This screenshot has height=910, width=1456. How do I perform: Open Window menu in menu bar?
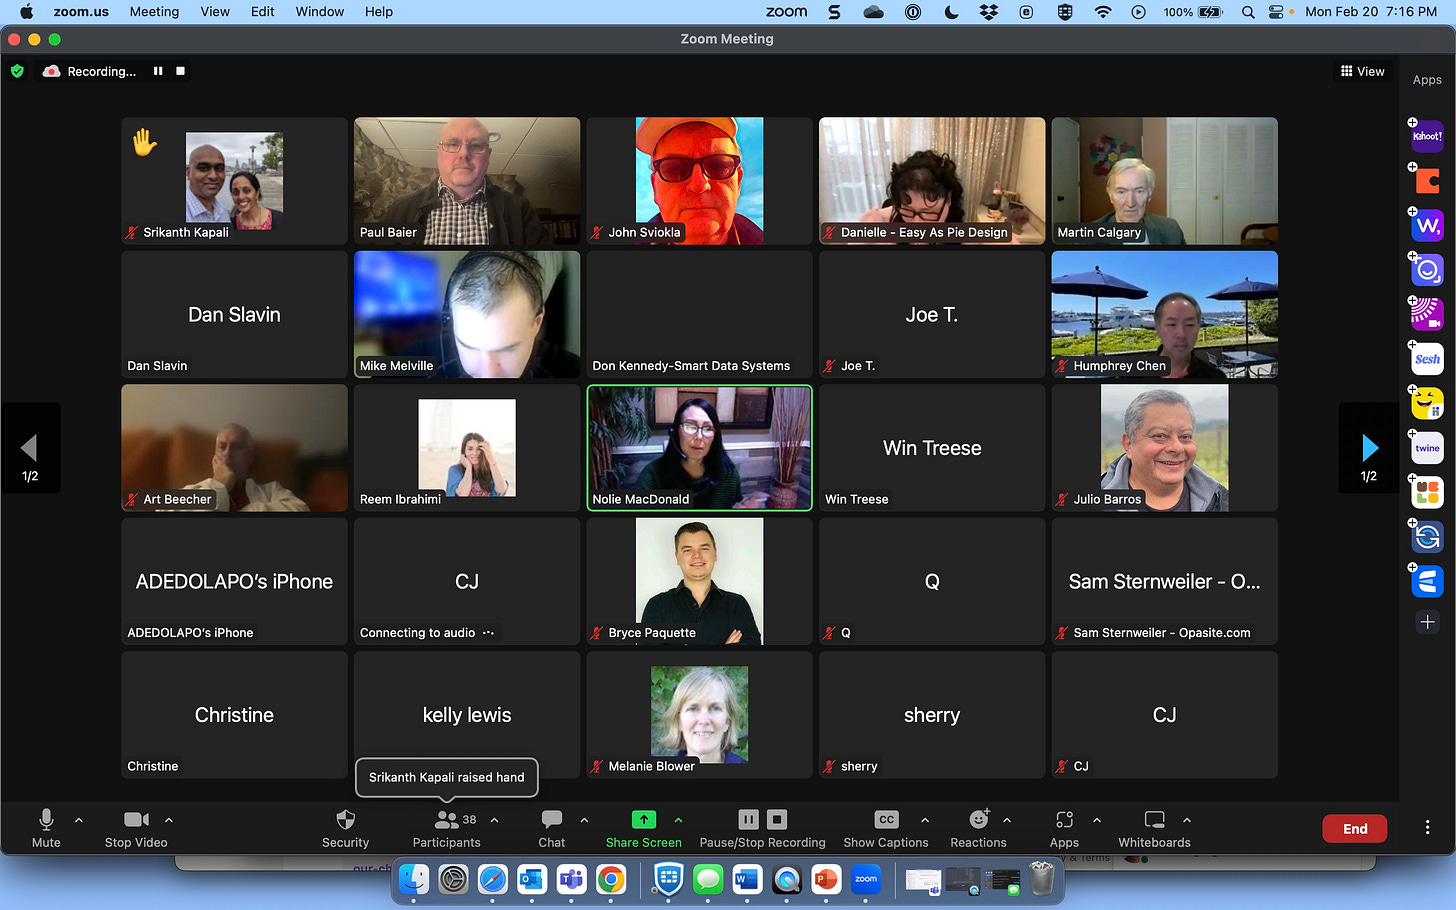pos(320,12)
